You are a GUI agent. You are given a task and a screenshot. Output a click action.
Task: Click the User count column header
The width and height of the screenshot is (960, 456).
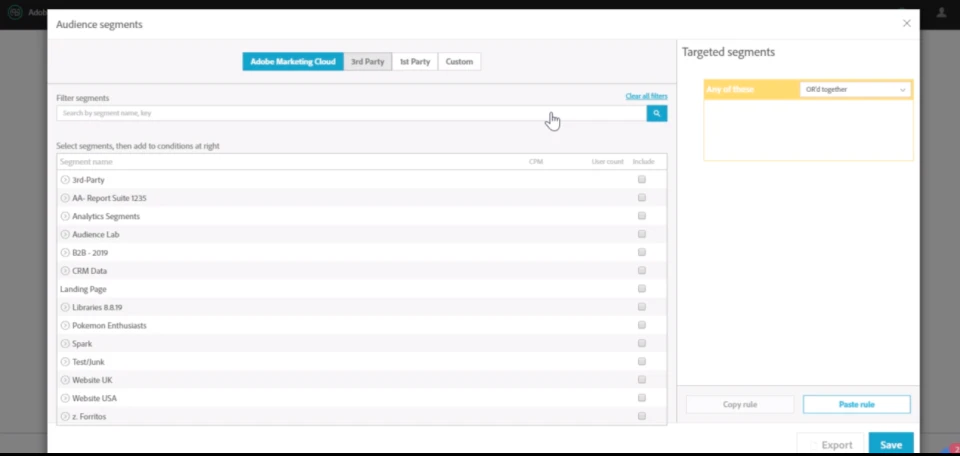[x=607, y=162]
